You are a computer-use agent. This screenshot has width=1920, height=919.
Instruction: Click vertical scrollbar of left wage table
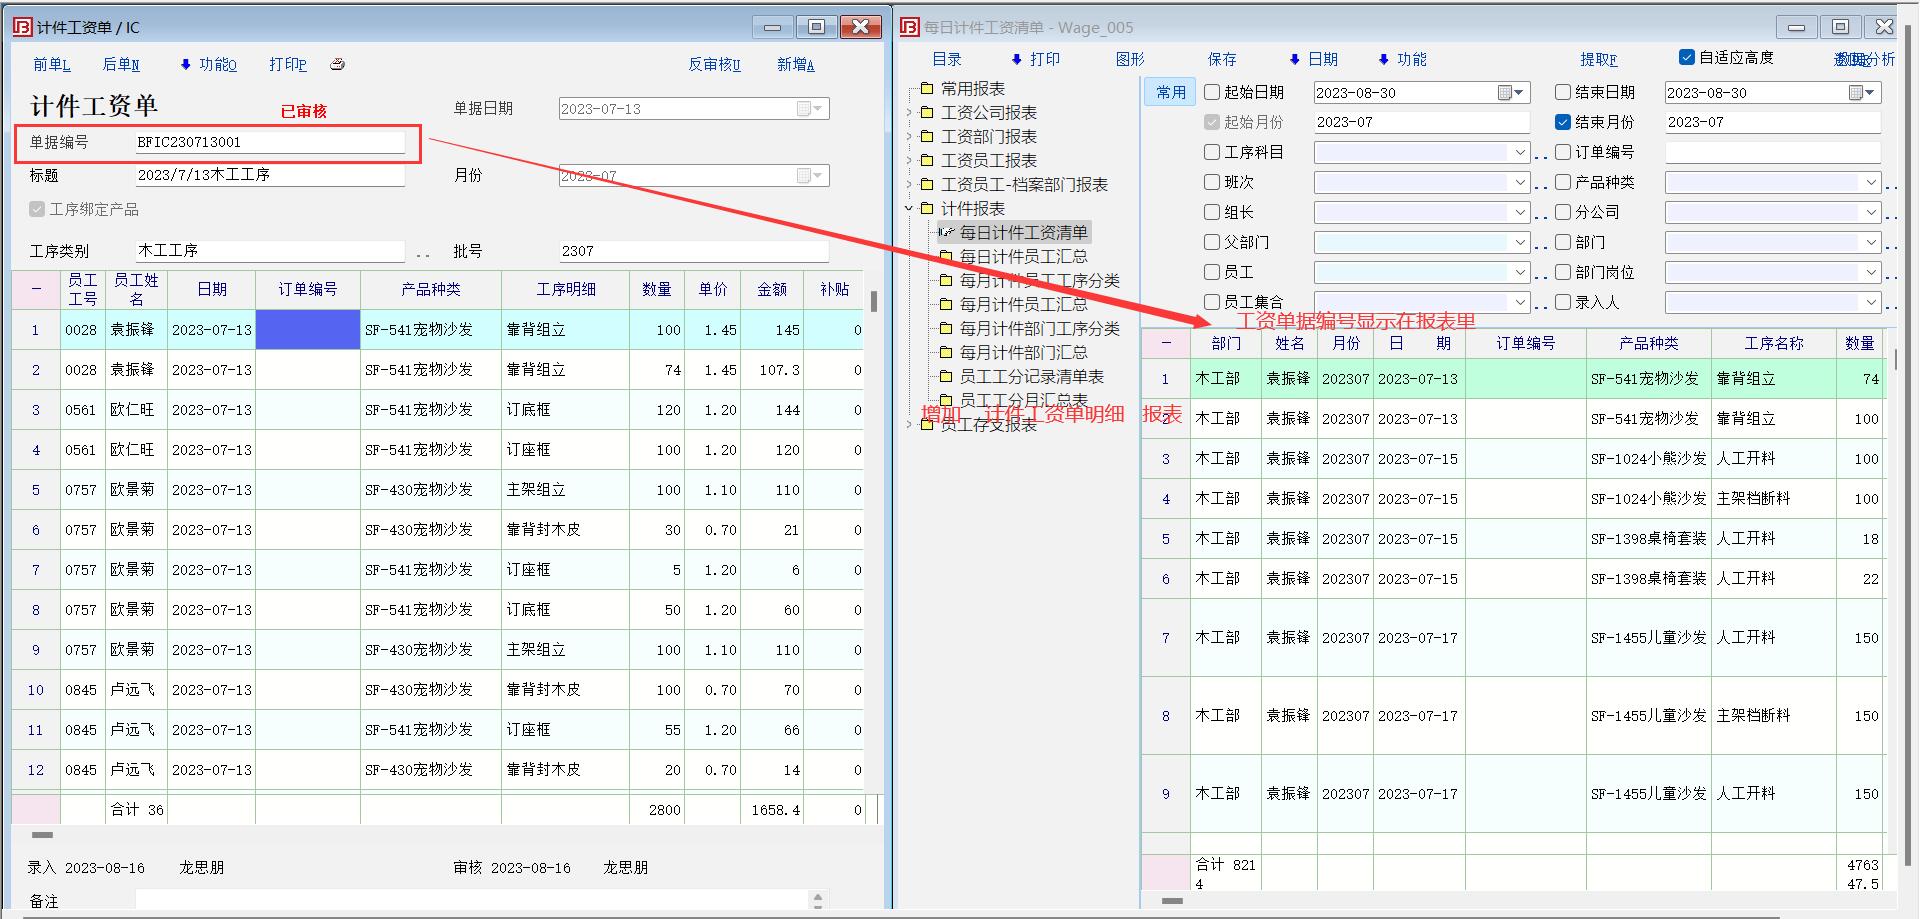(x=874, y=301)
